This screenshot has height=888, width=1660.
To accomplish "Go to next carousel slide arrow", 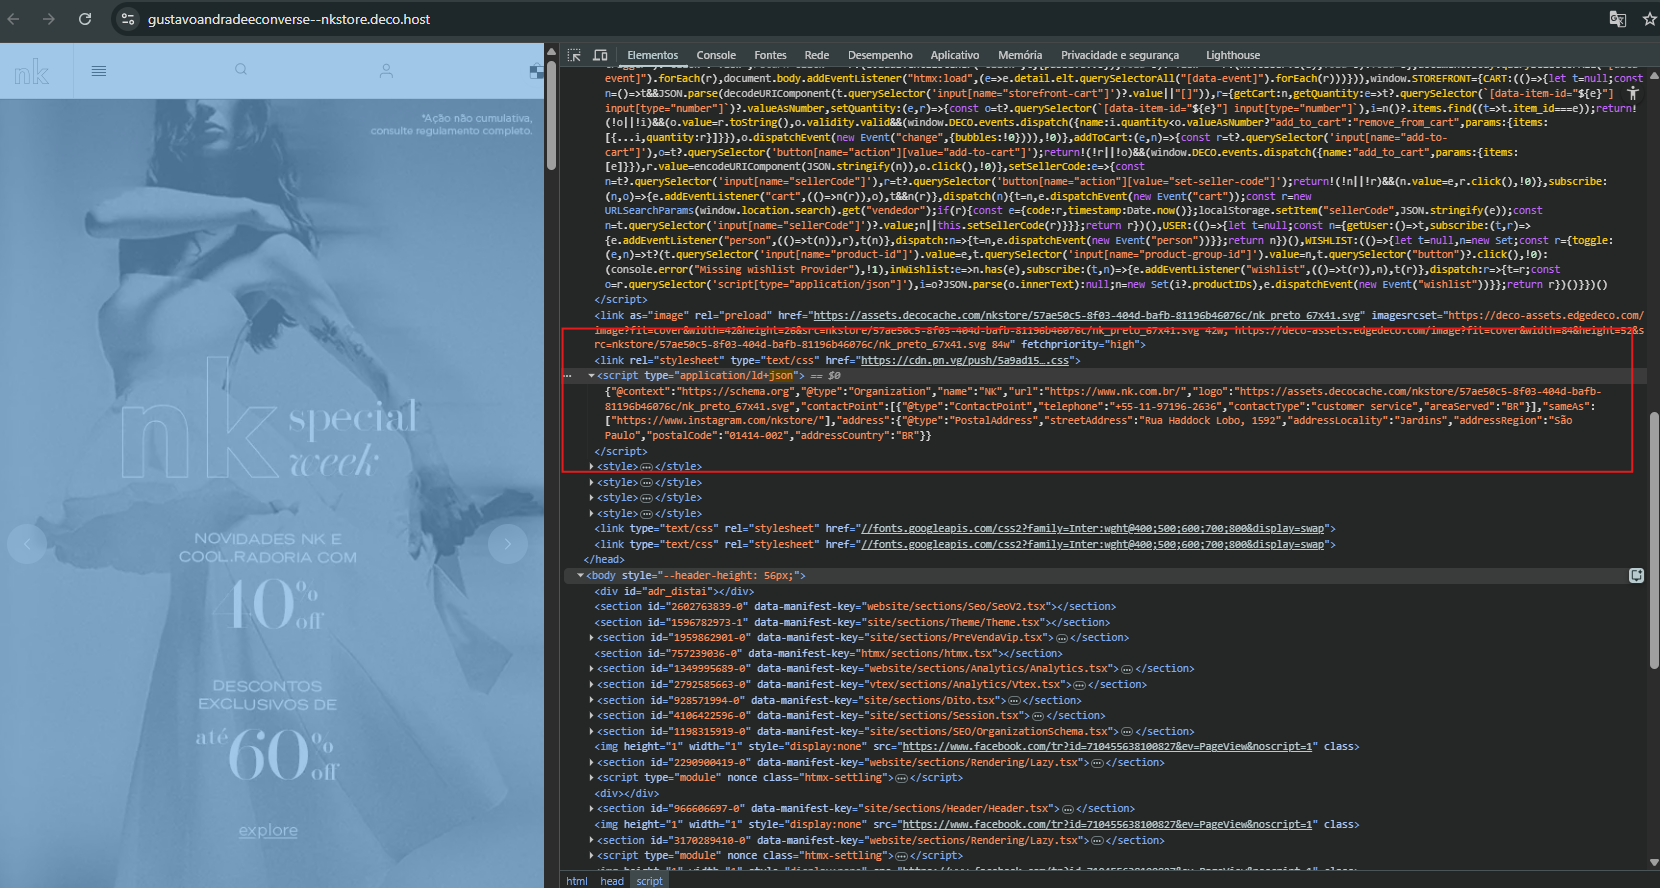I will [x=507, y=543].
